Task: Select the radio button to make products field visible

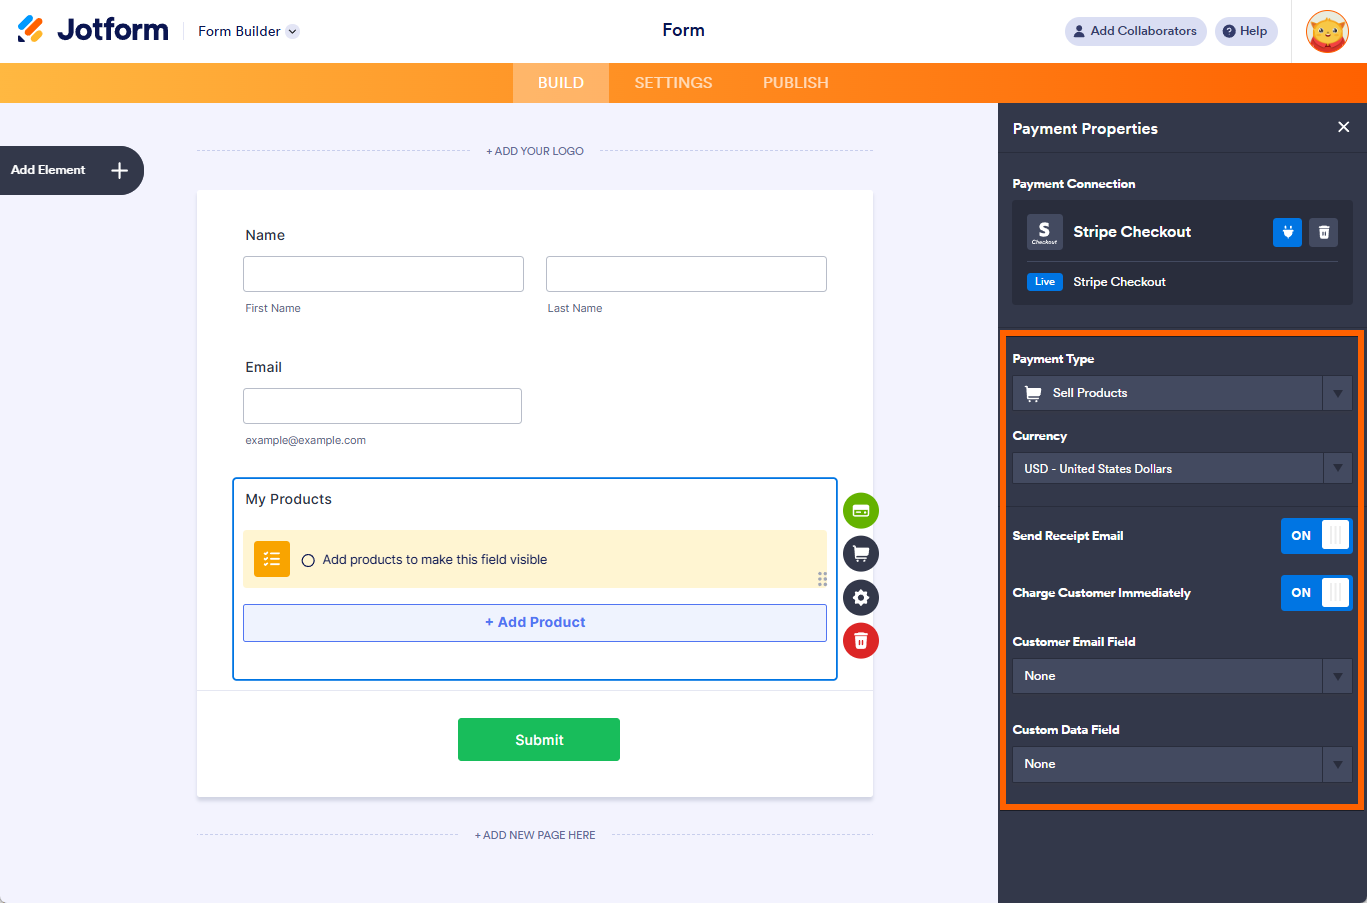Action: click(307, 560)
